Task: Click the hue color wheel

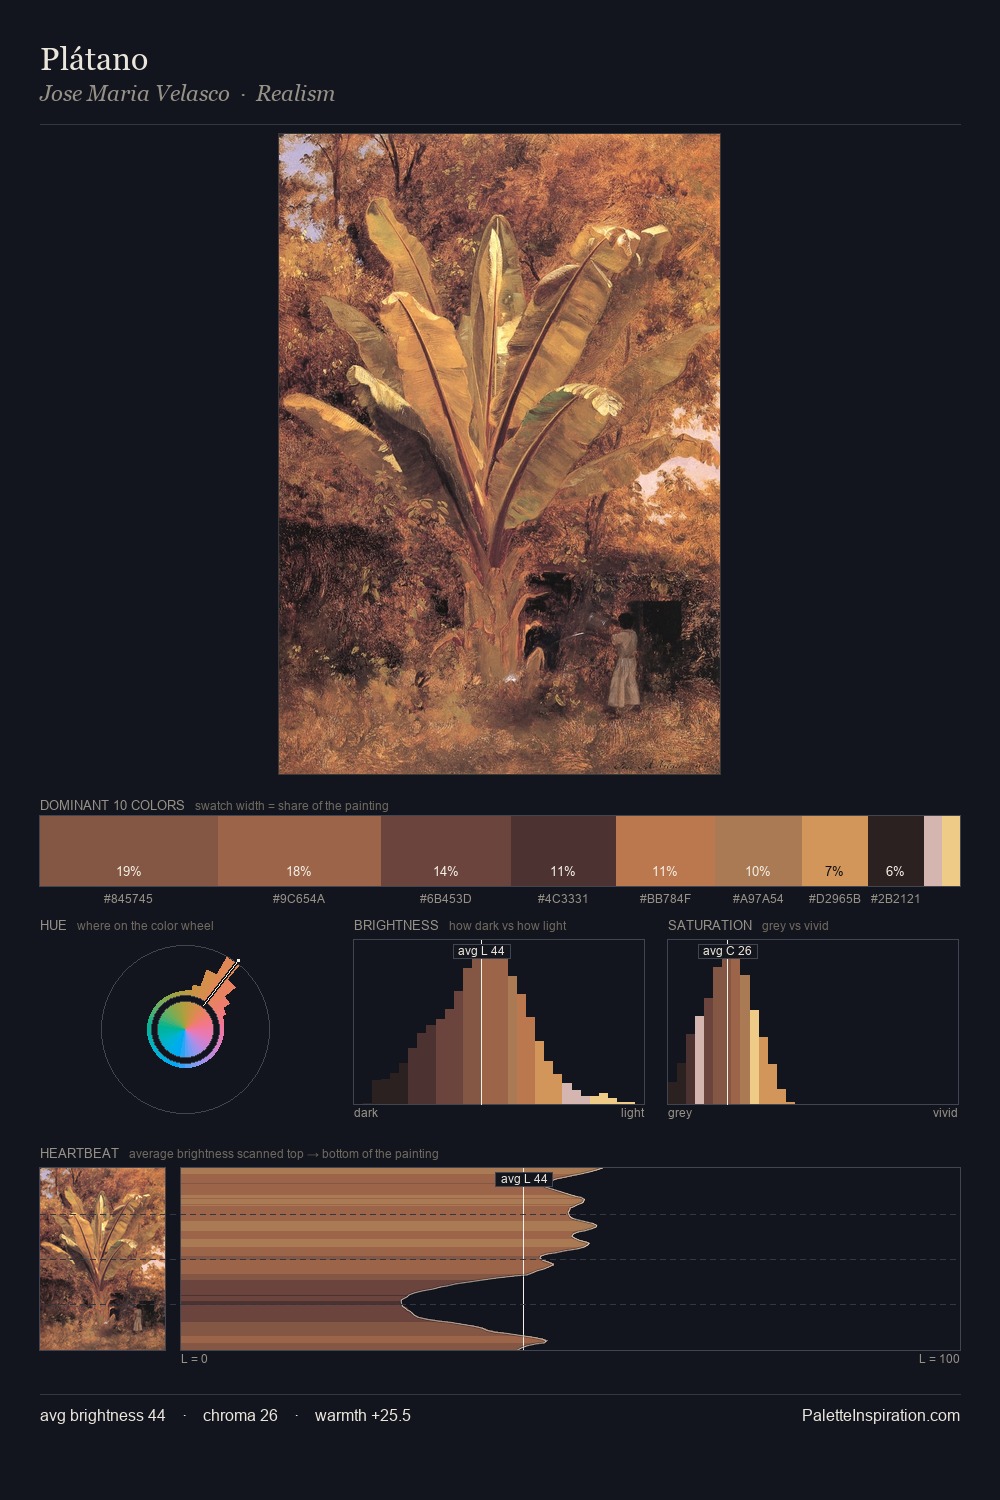Action: point(185,1030)
